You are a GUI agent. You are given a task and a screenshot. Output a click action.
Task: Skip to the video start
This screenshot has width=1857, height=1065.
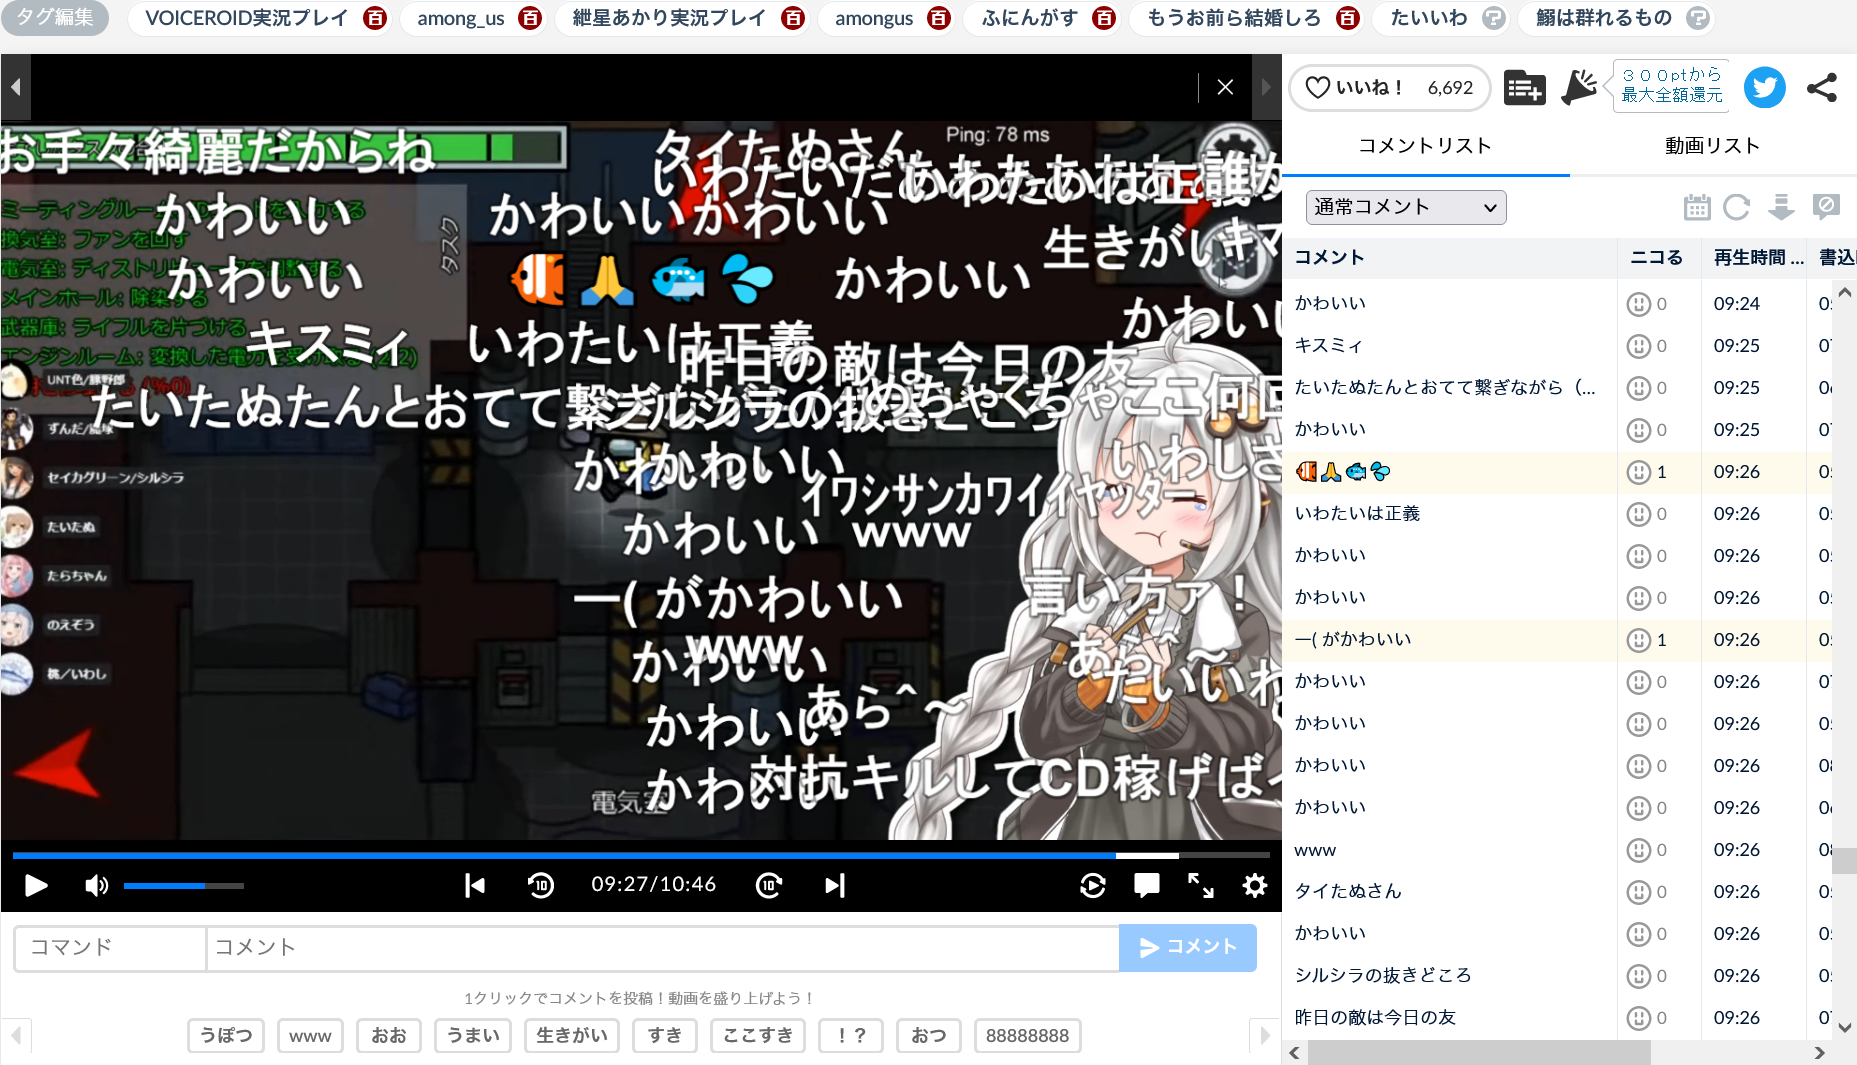click(x=475, y=885)
